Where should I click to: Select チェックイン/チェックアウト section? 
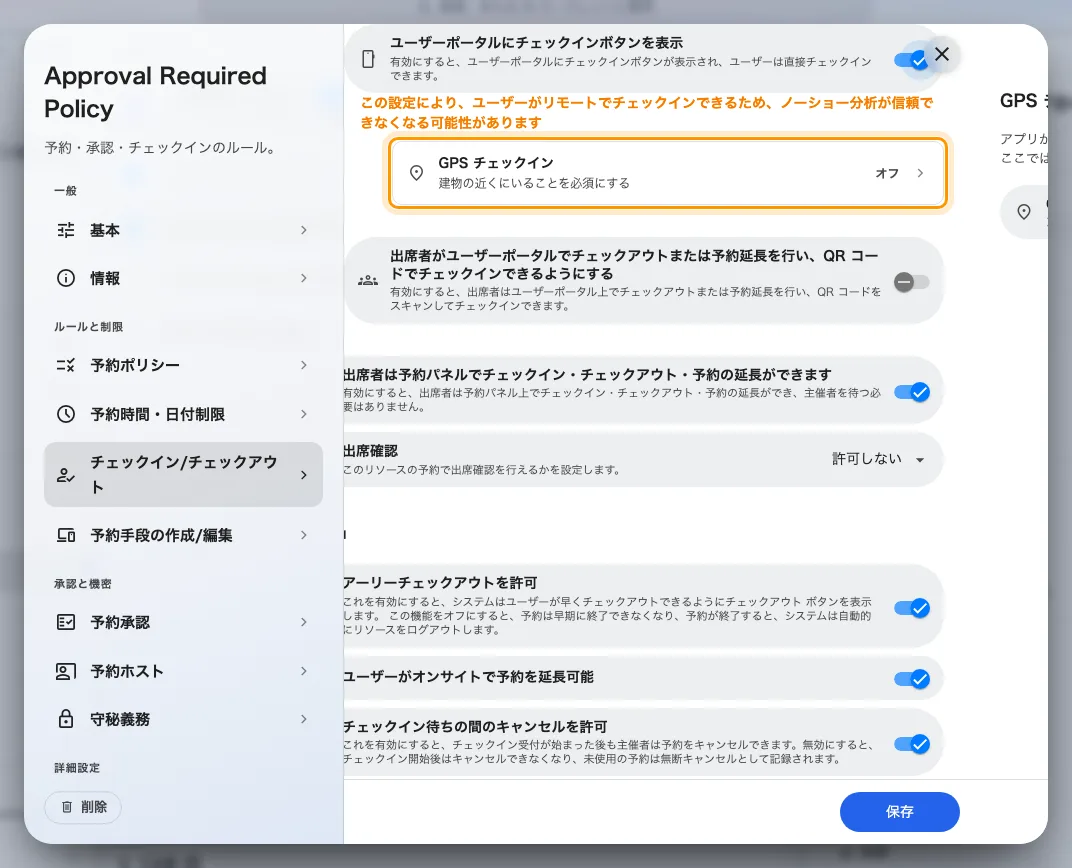pyautogui.click(x=183, y=474)
